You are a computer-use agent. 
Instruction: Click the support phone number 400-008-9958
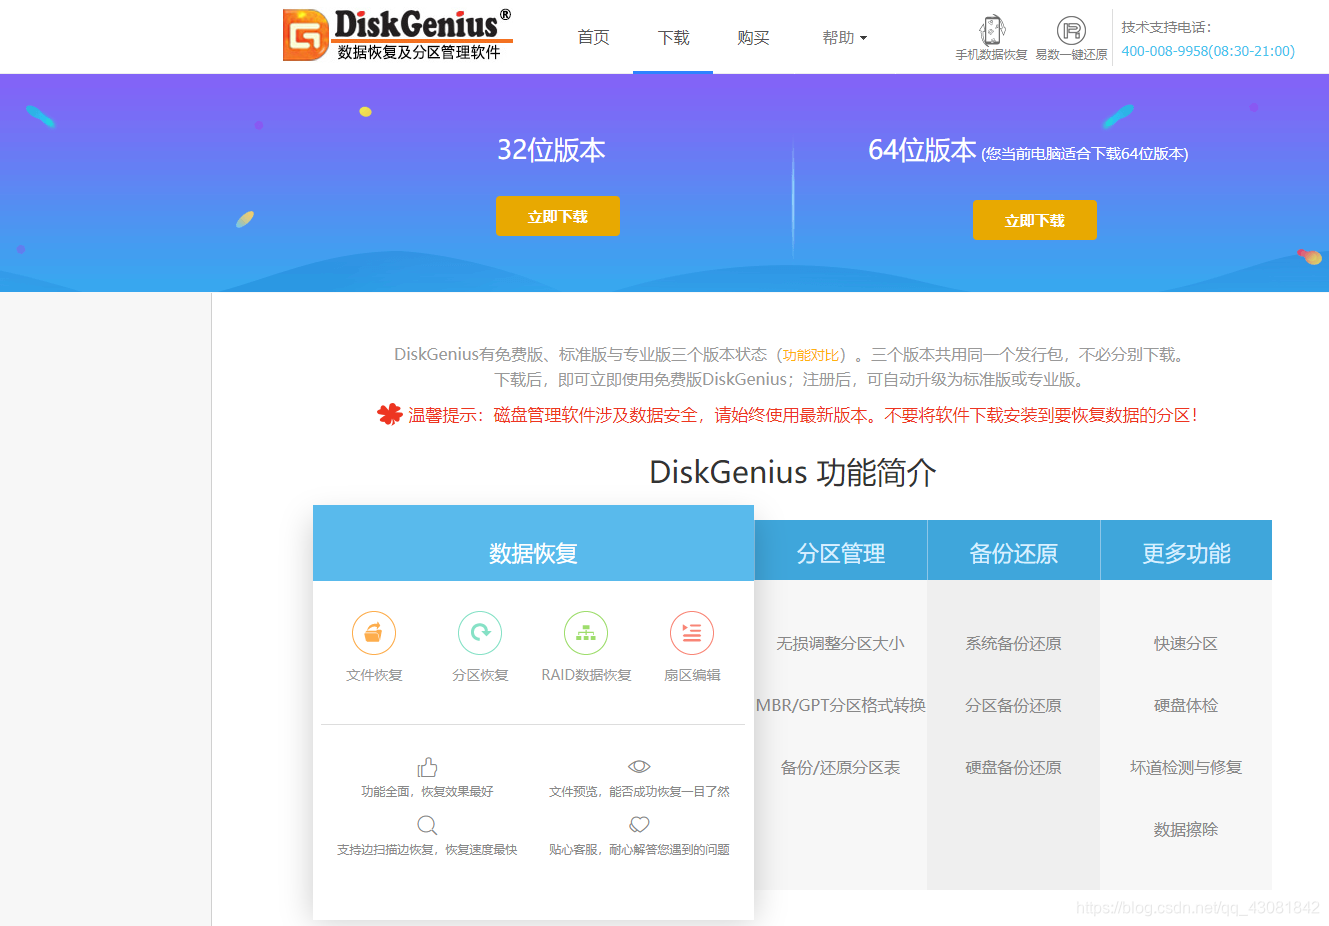[1208, 51]
